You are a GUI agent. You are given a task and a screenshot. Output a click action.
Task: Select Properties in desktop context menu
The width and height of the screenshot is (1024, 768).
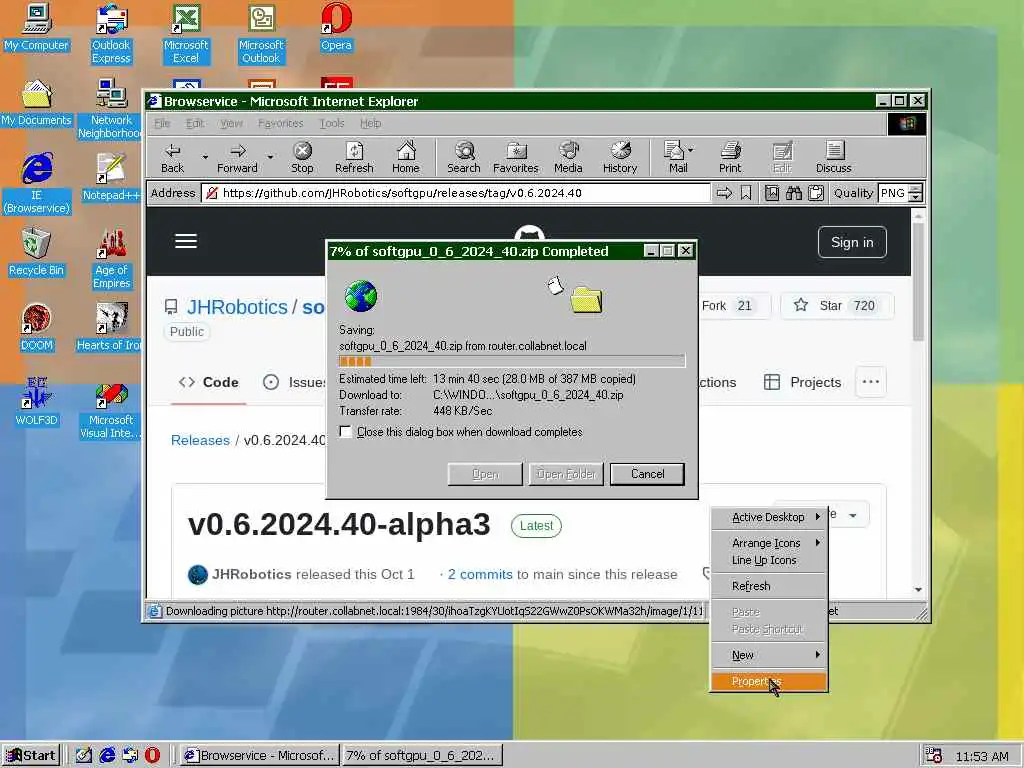click(769, 681)
